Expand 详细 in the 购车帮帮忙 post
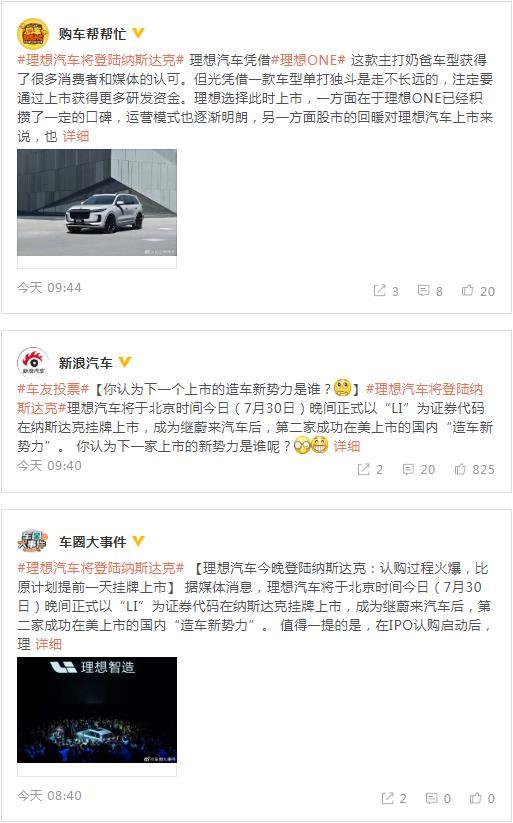This screenshot has width=513, height=823. (x=76, y=136)
